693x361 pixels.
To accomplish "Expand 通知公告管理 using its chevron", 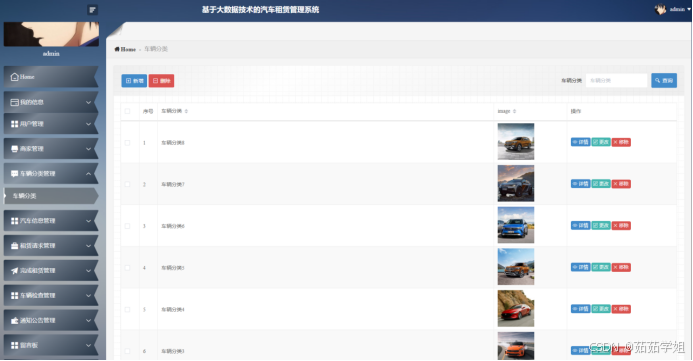I will pos(88,320).
